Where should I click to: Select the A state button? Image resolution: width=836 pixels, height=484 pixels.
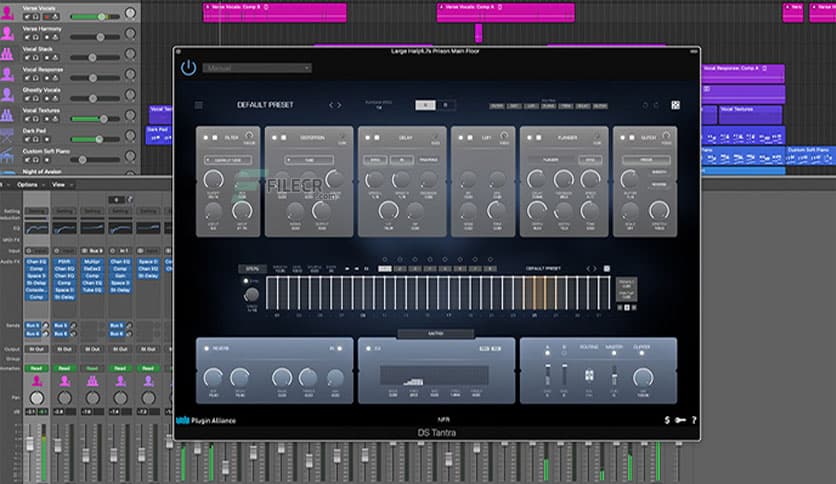coord(425,105)
